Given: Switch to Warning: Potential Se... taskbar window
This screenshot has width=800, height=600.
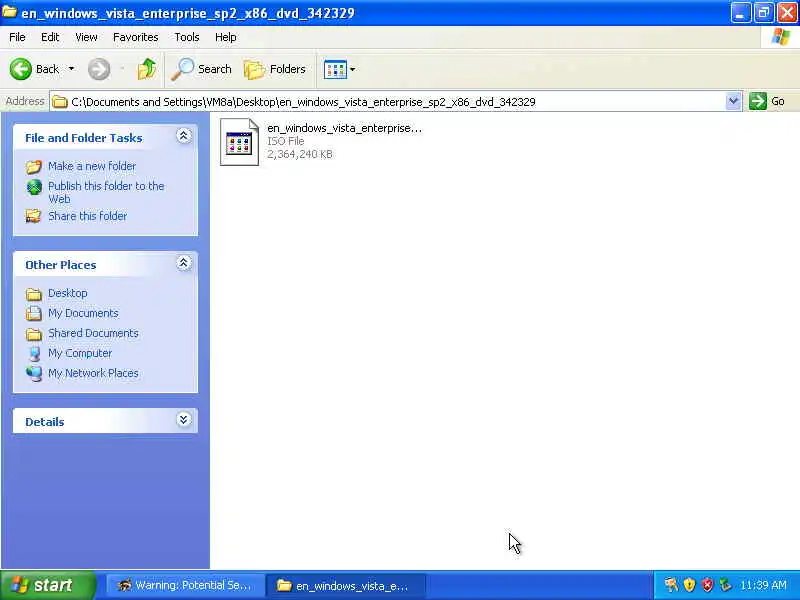Looking at the screenshot, I should (x=185, y=585).
